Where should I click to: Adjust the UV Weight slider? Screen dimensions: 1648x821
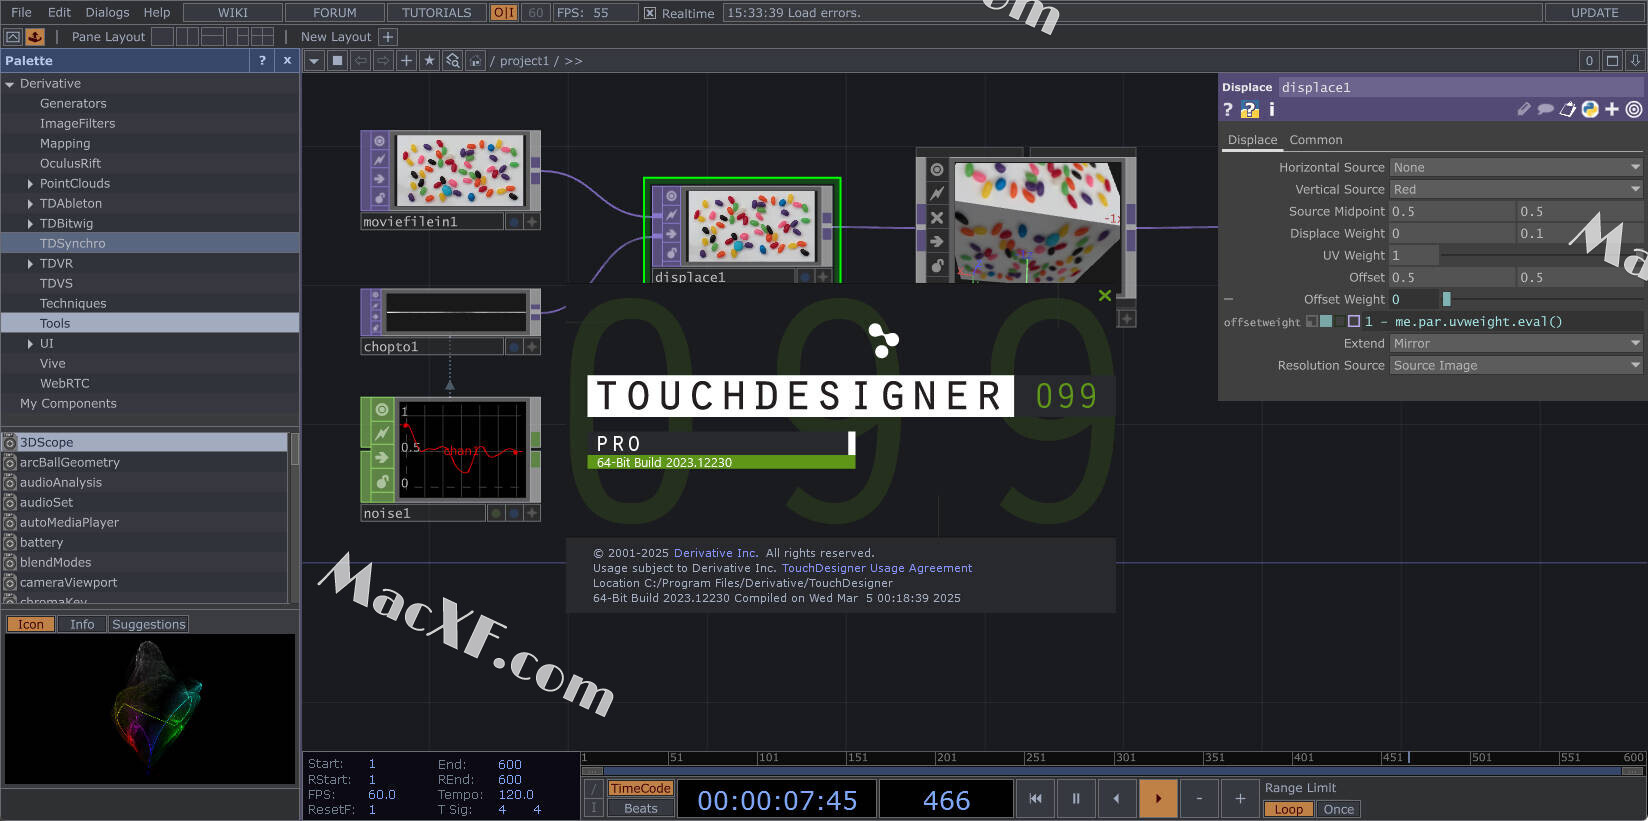(1541, 255)
